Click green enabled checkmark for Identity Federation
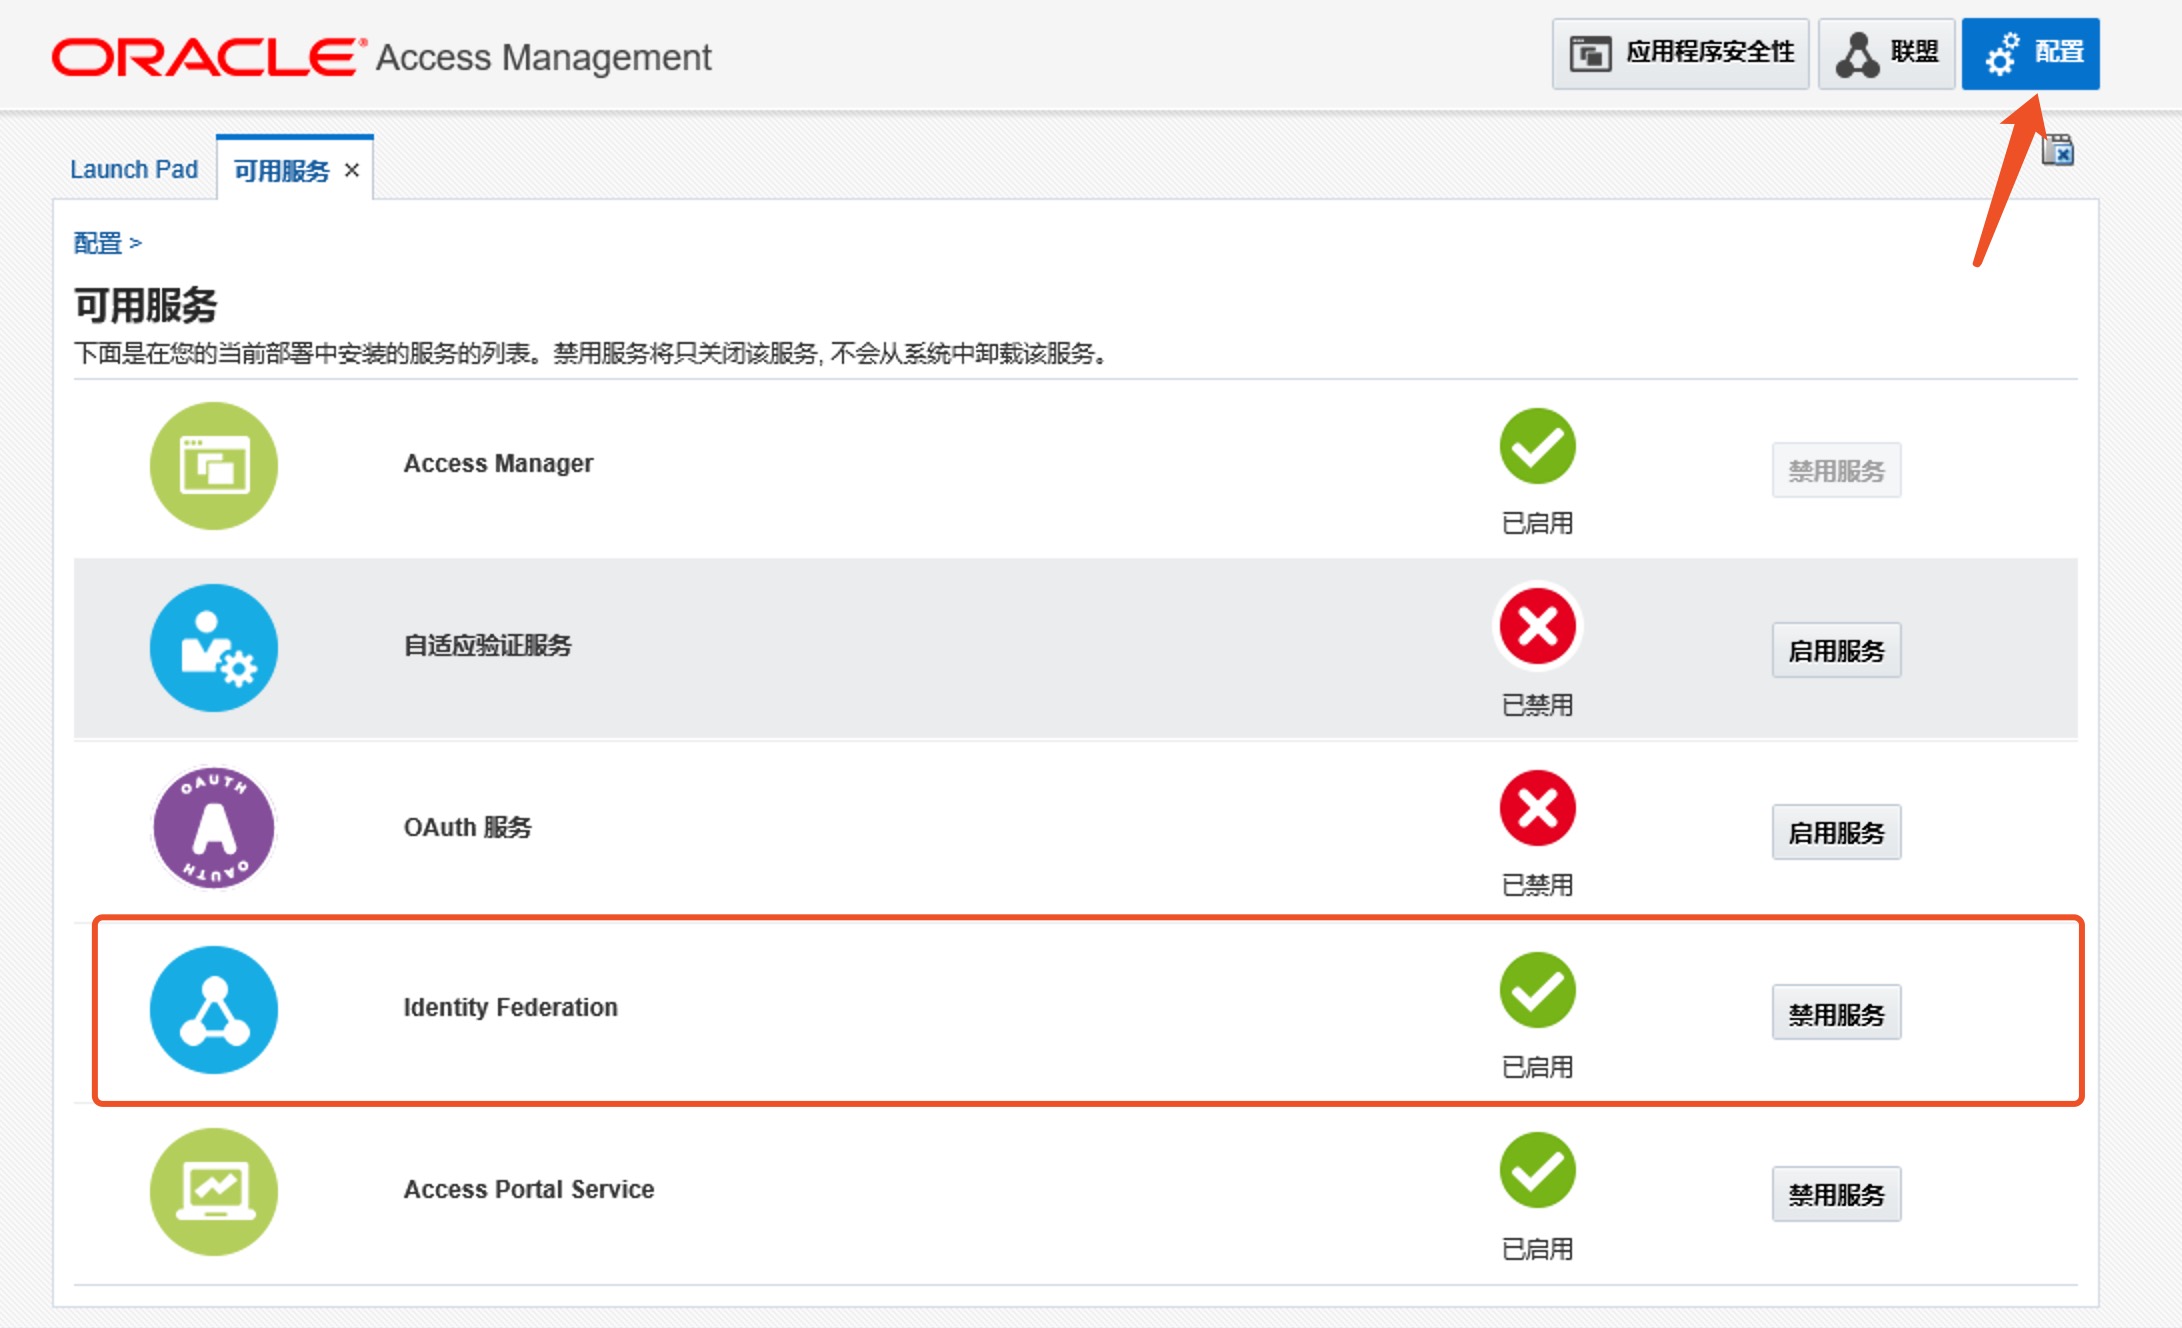Screen dimensions: 2182x1328 coord(1537,990)
